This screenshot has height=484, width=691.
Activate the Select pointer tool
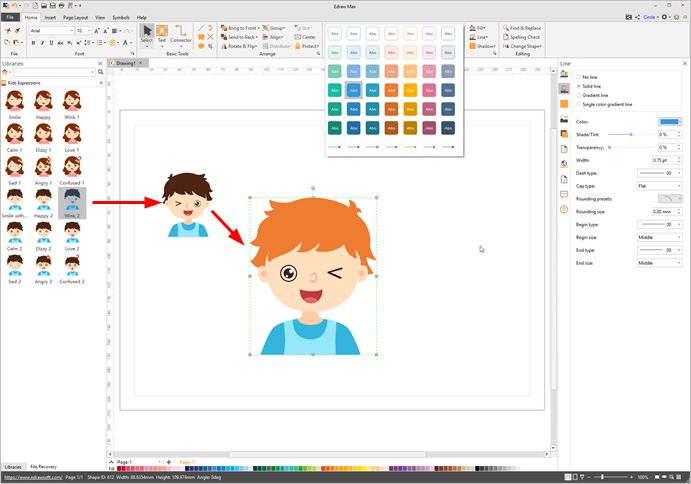(147, 35)
